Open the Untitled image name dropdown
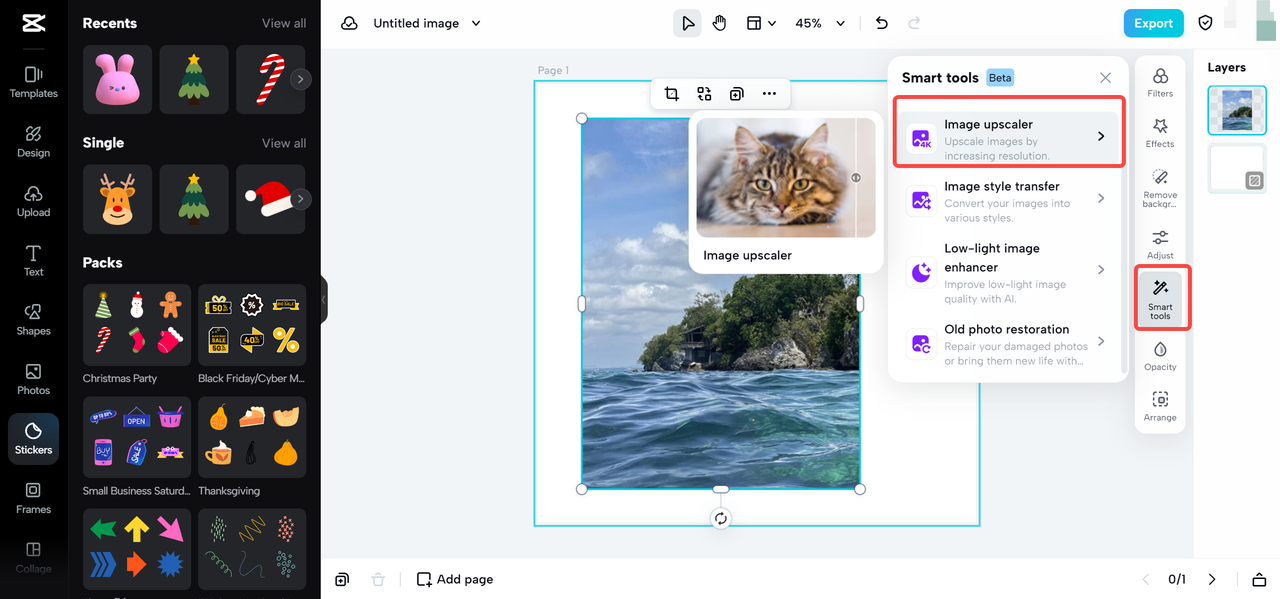 click(427, 23)
